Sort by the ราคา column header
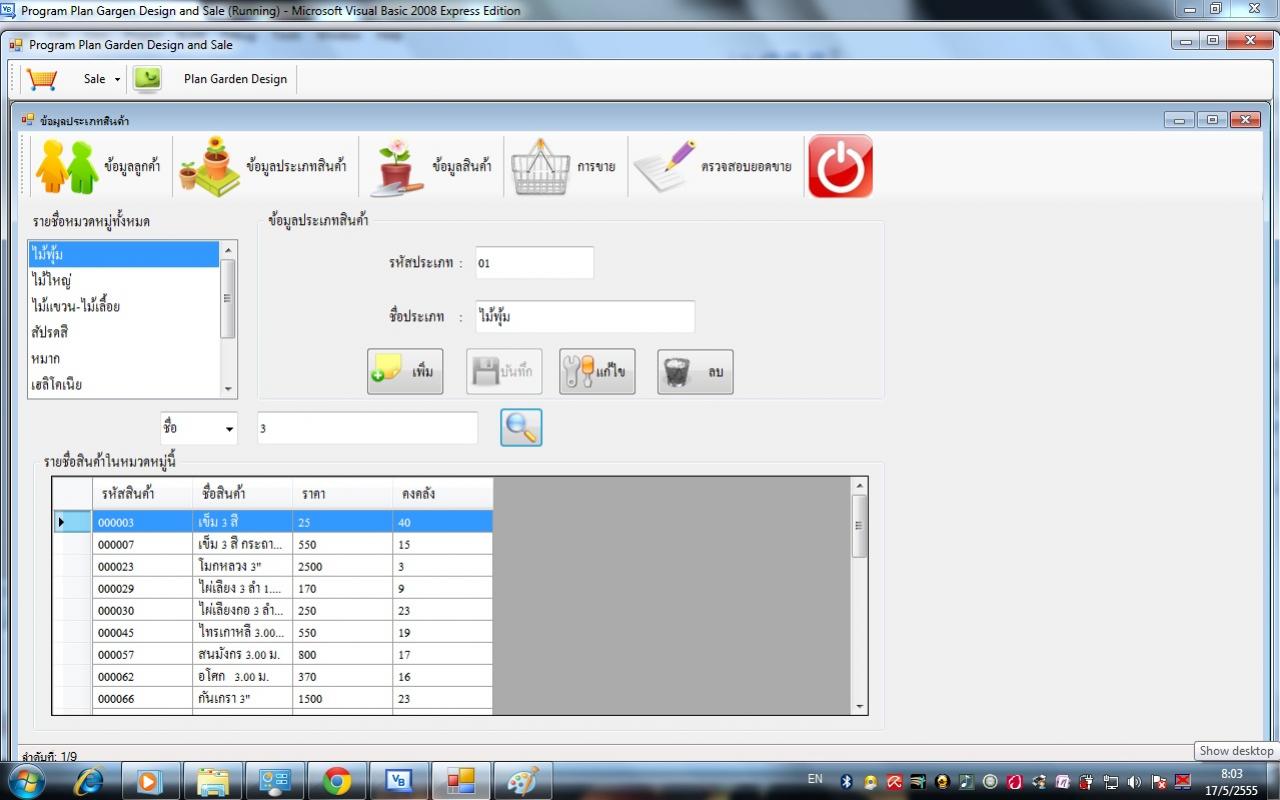 342,494
